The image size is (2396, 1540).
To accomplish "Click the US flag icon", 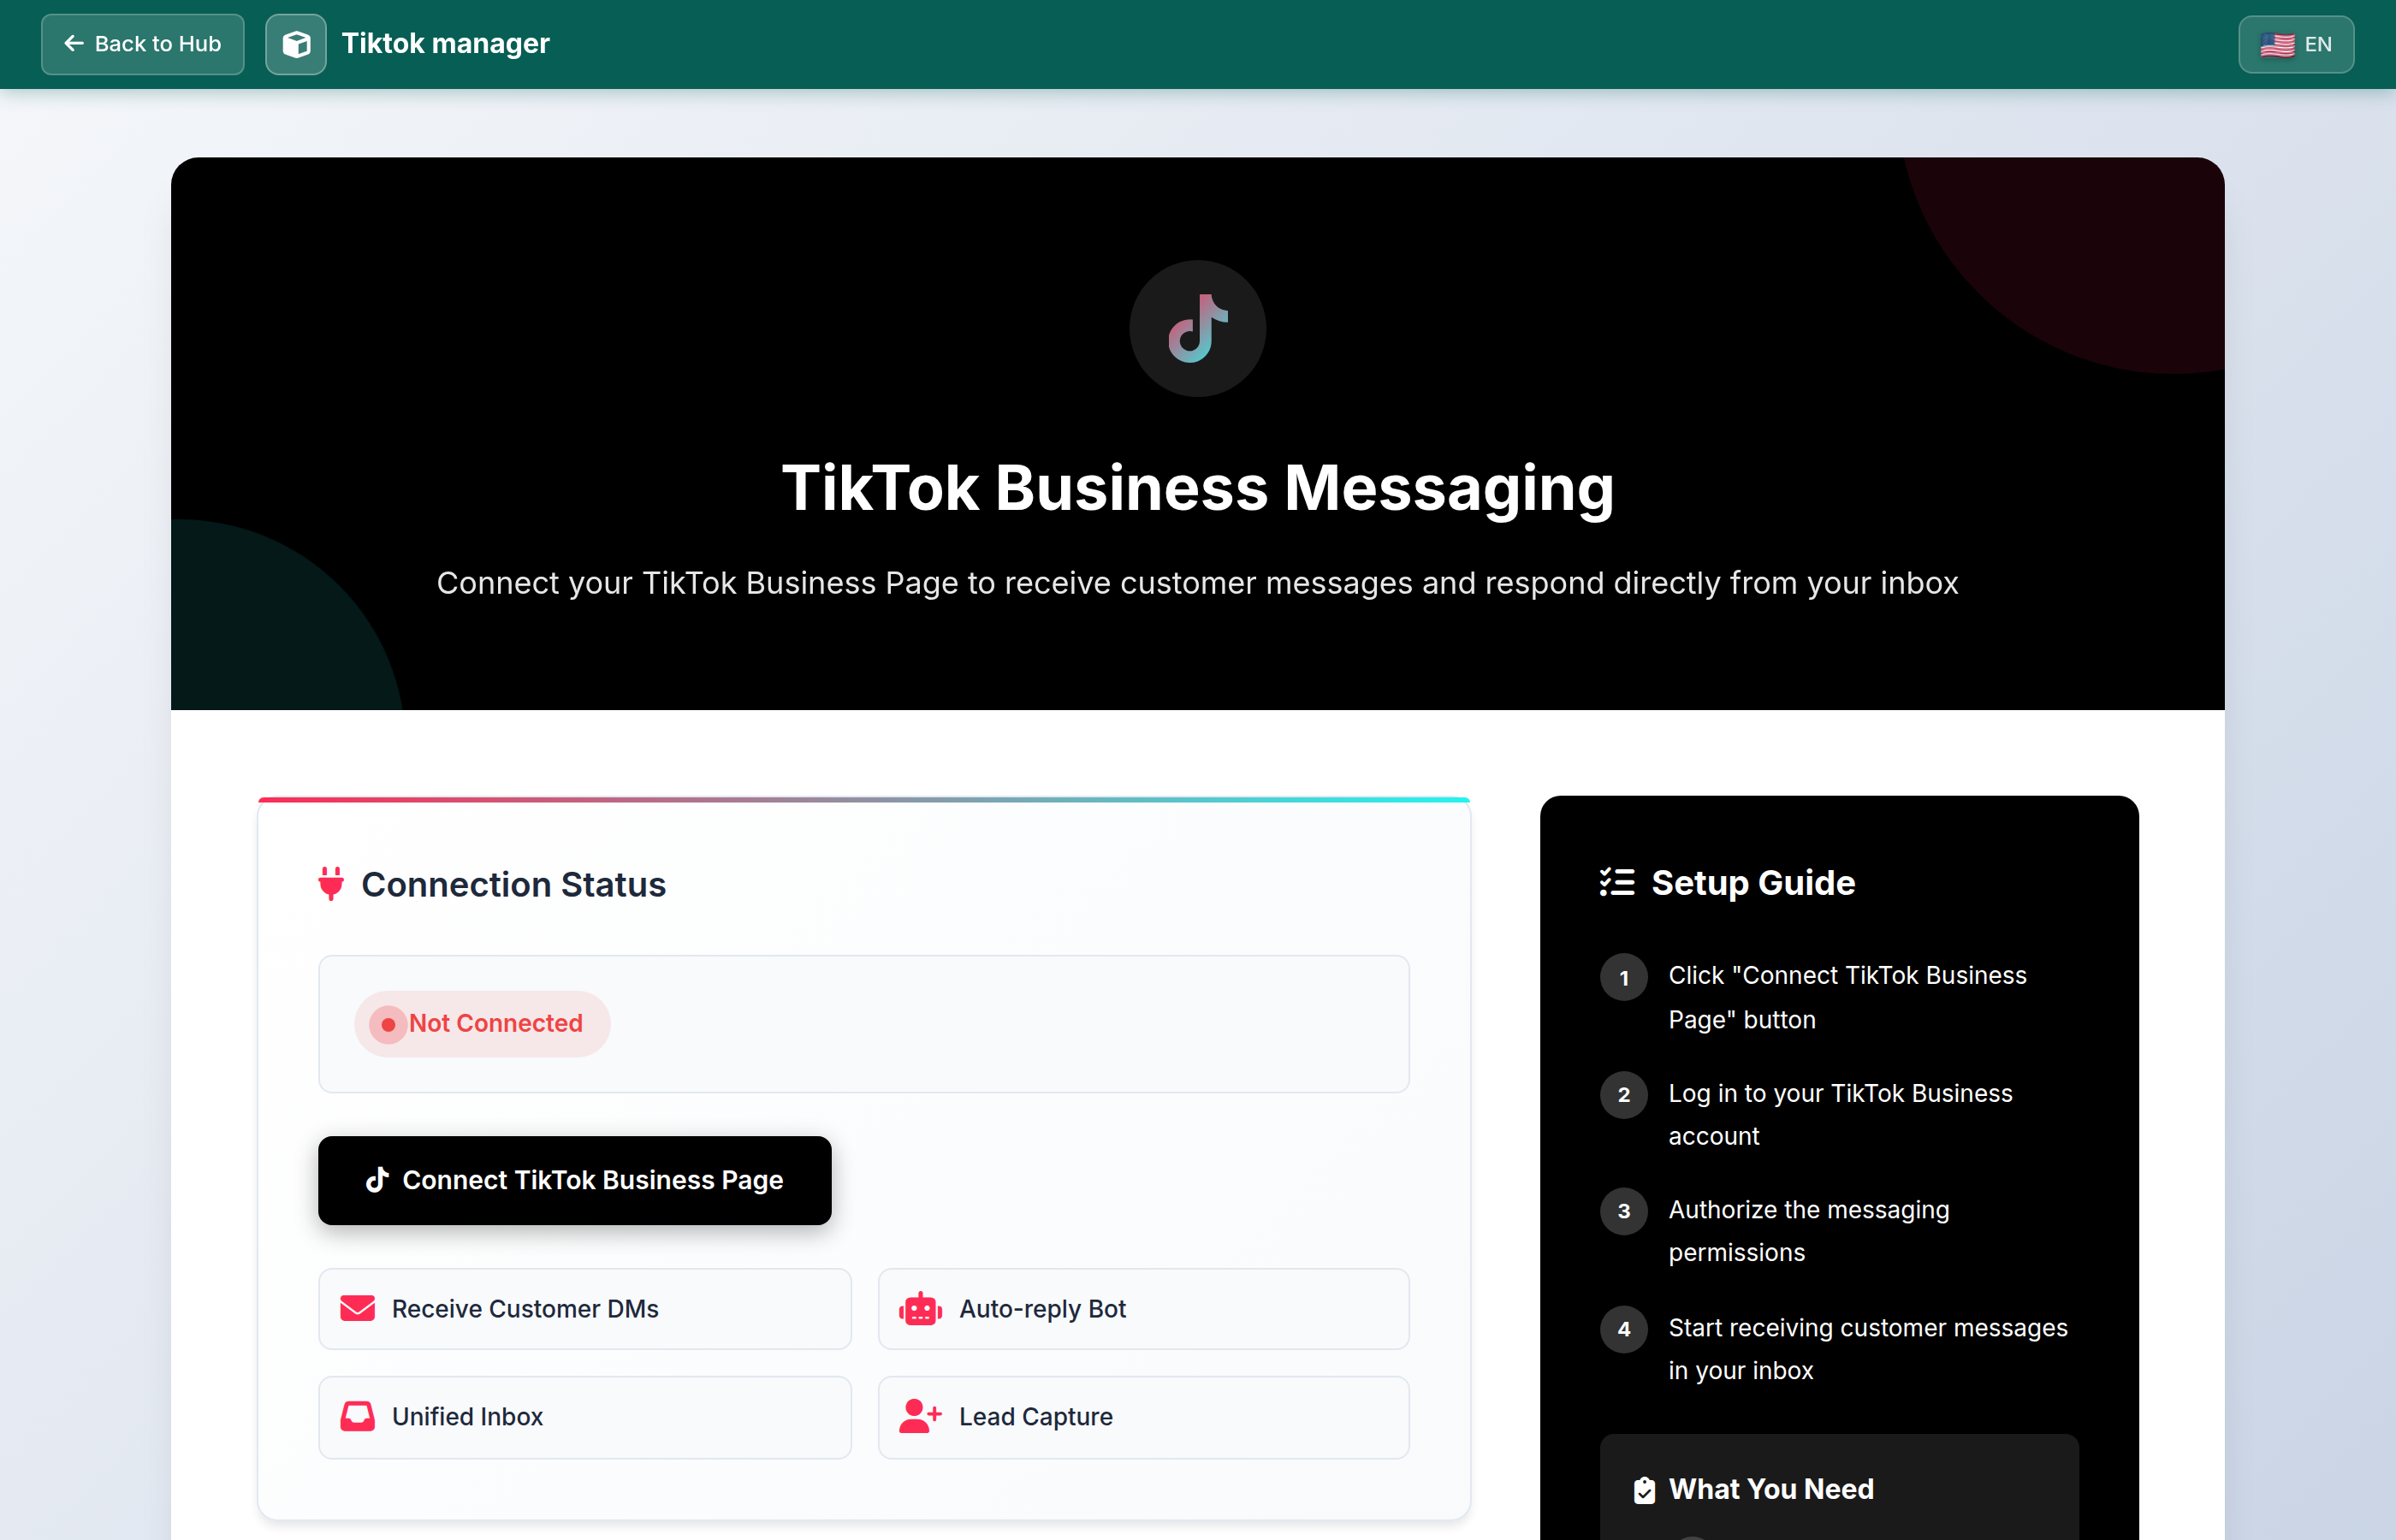I will click(2277, 45).
